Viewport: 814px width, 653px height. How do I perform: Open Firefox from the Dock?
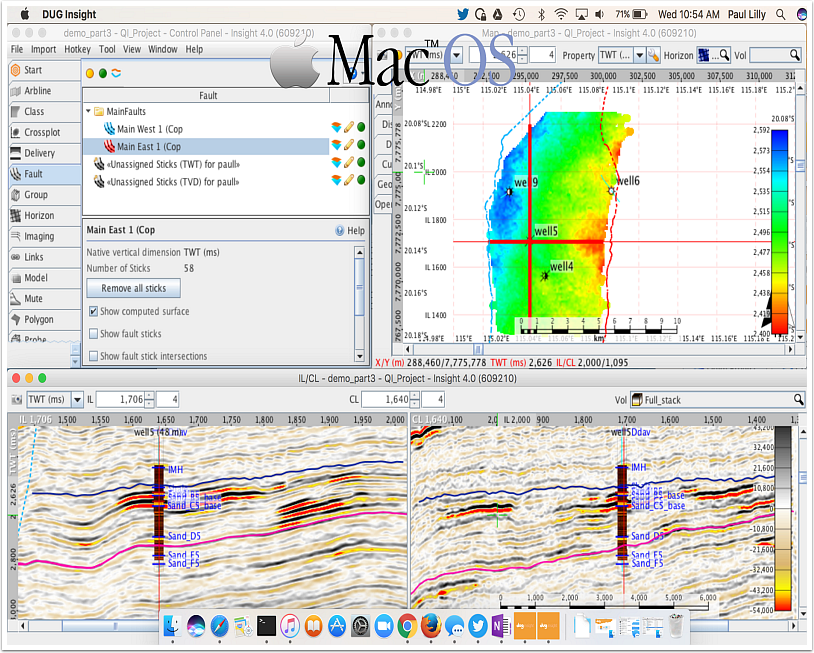pos(431,626)
